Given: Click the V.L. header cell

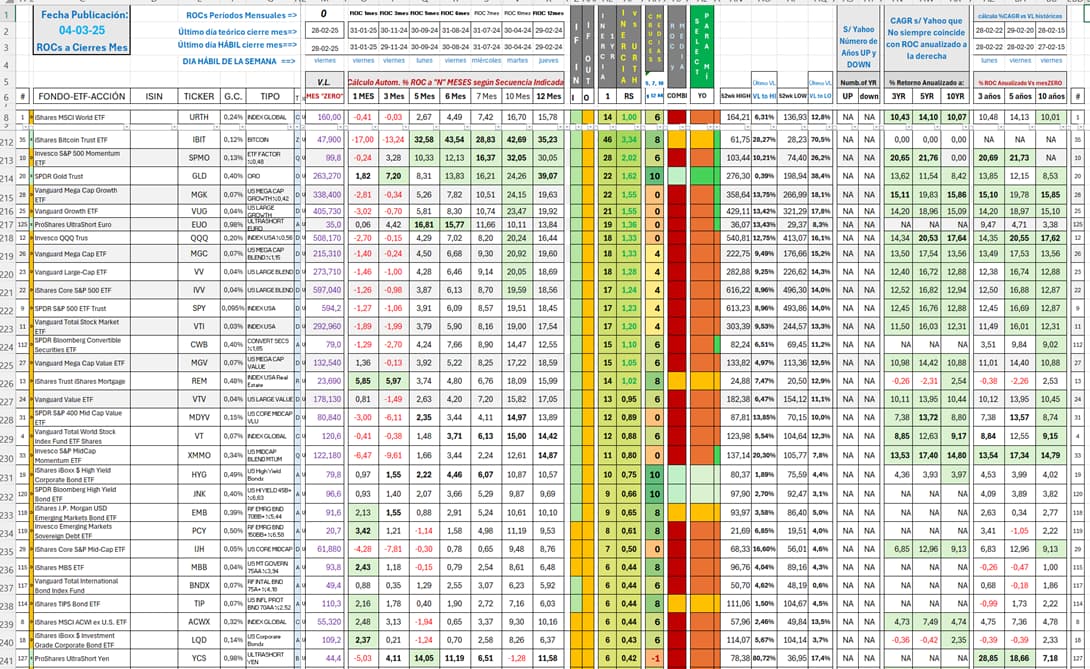Looking at the screenshot, I should pyautogui.click(x=324, y=82).
